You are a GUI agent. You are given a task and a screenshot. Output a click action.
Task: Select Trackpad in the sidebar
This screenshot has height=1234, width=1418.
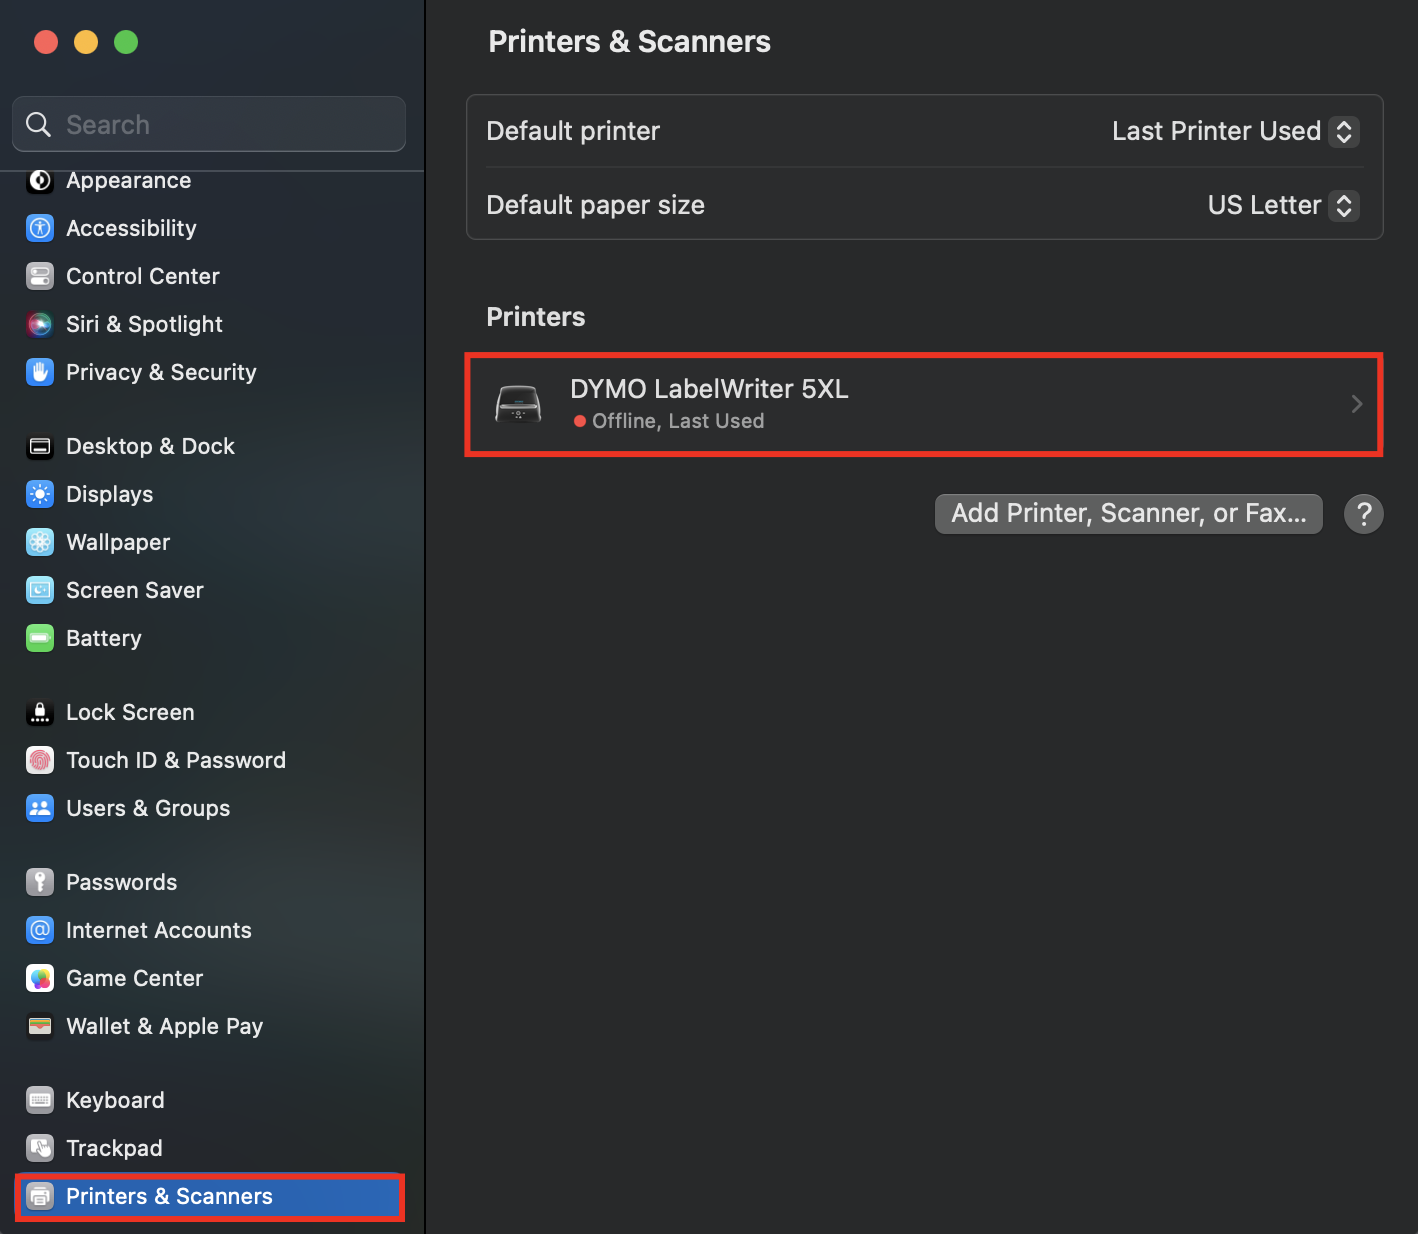[114, 1148]
